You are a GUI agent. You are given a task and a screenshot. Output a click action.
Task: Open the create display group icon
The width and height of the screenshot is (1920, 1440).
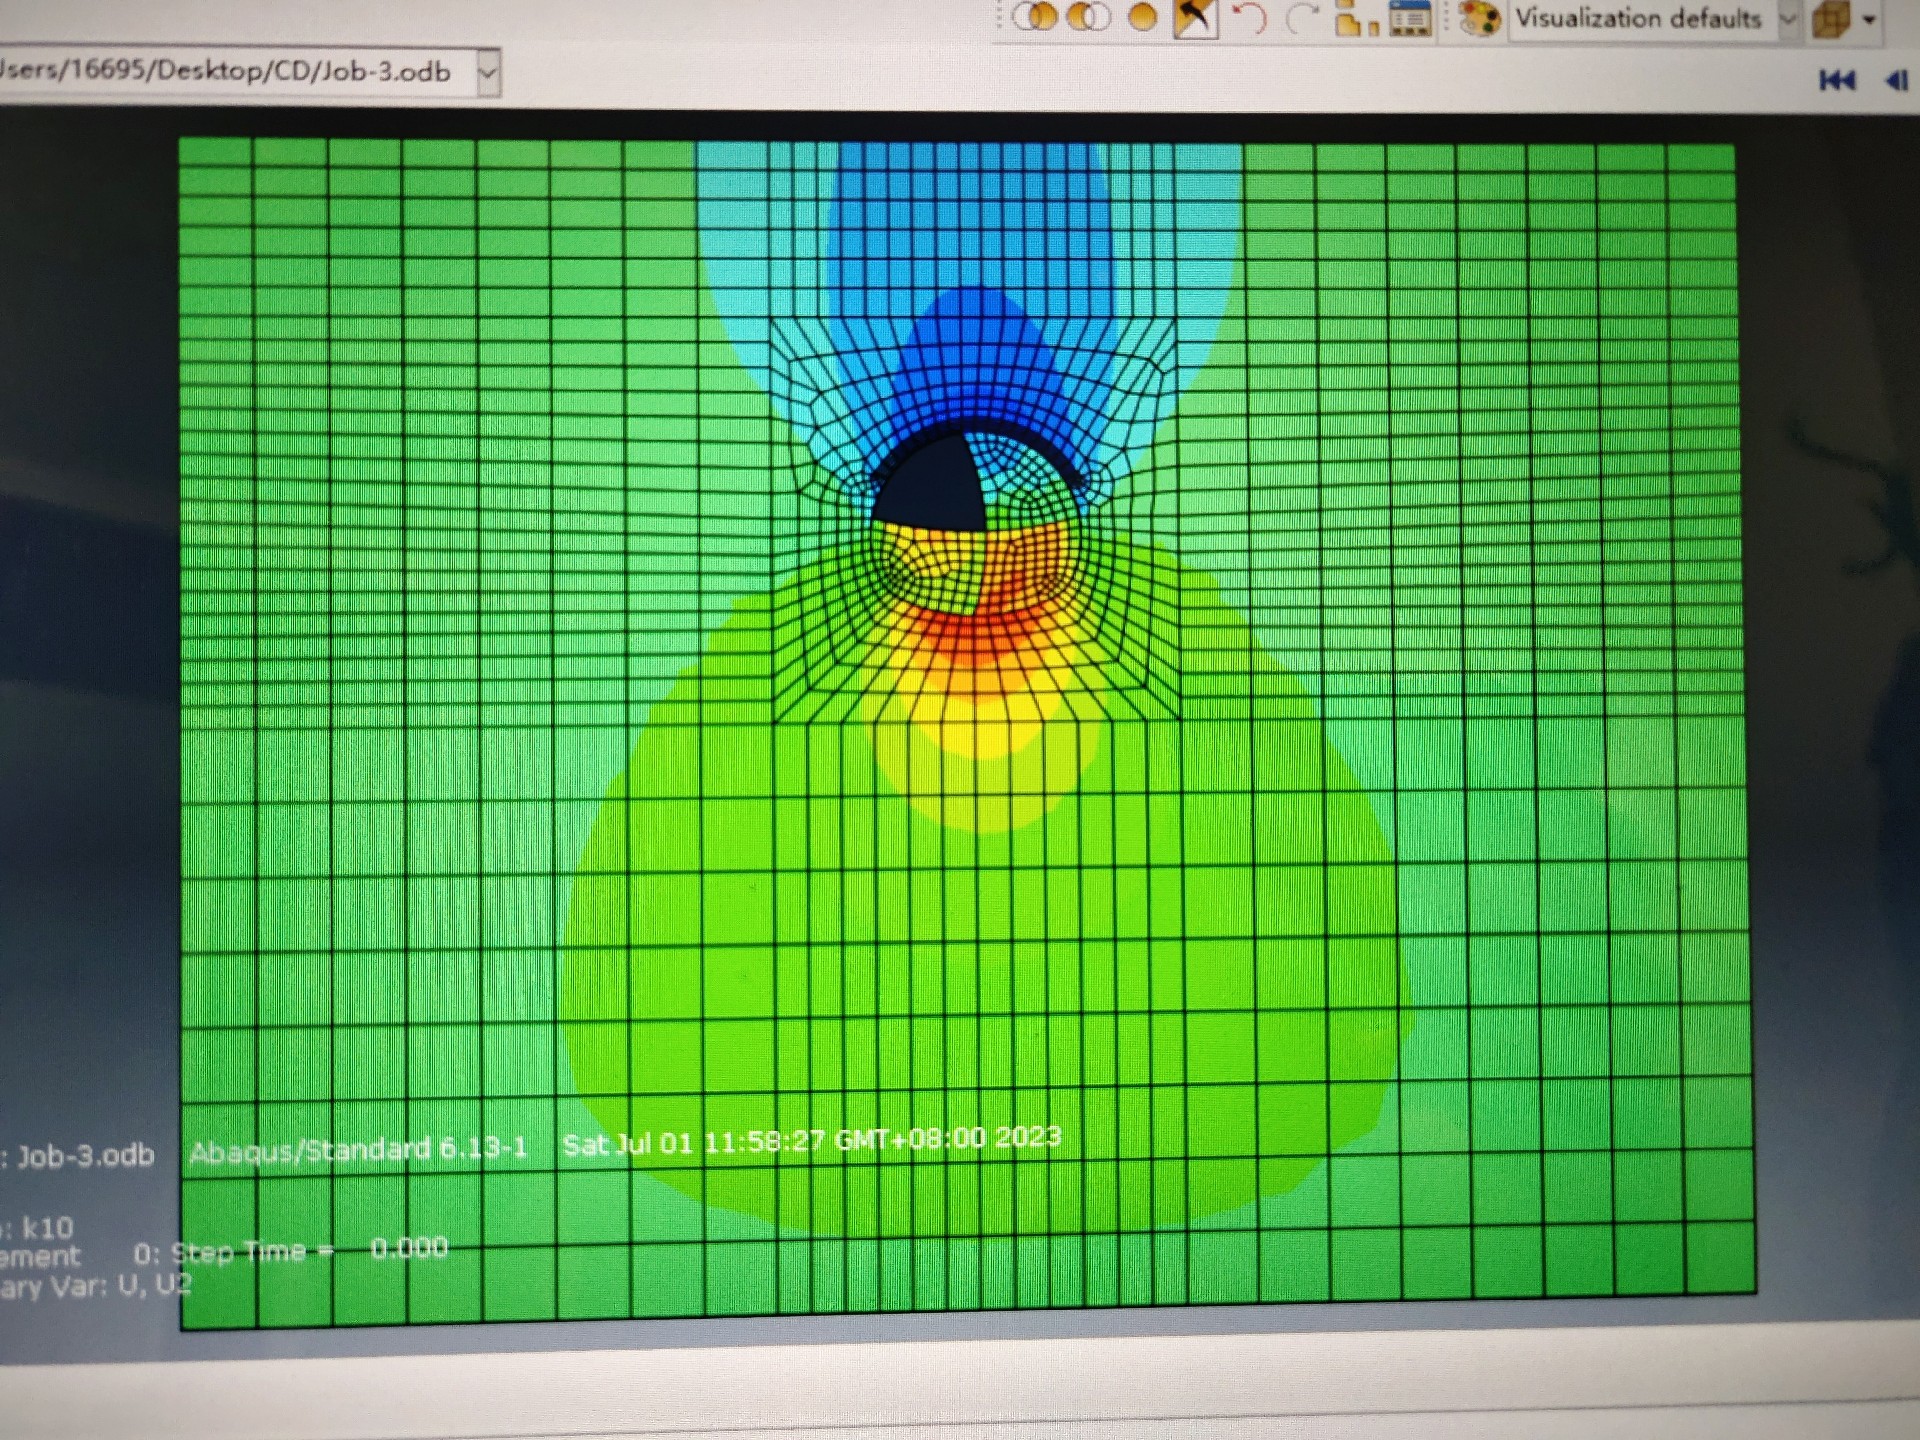1355,19
